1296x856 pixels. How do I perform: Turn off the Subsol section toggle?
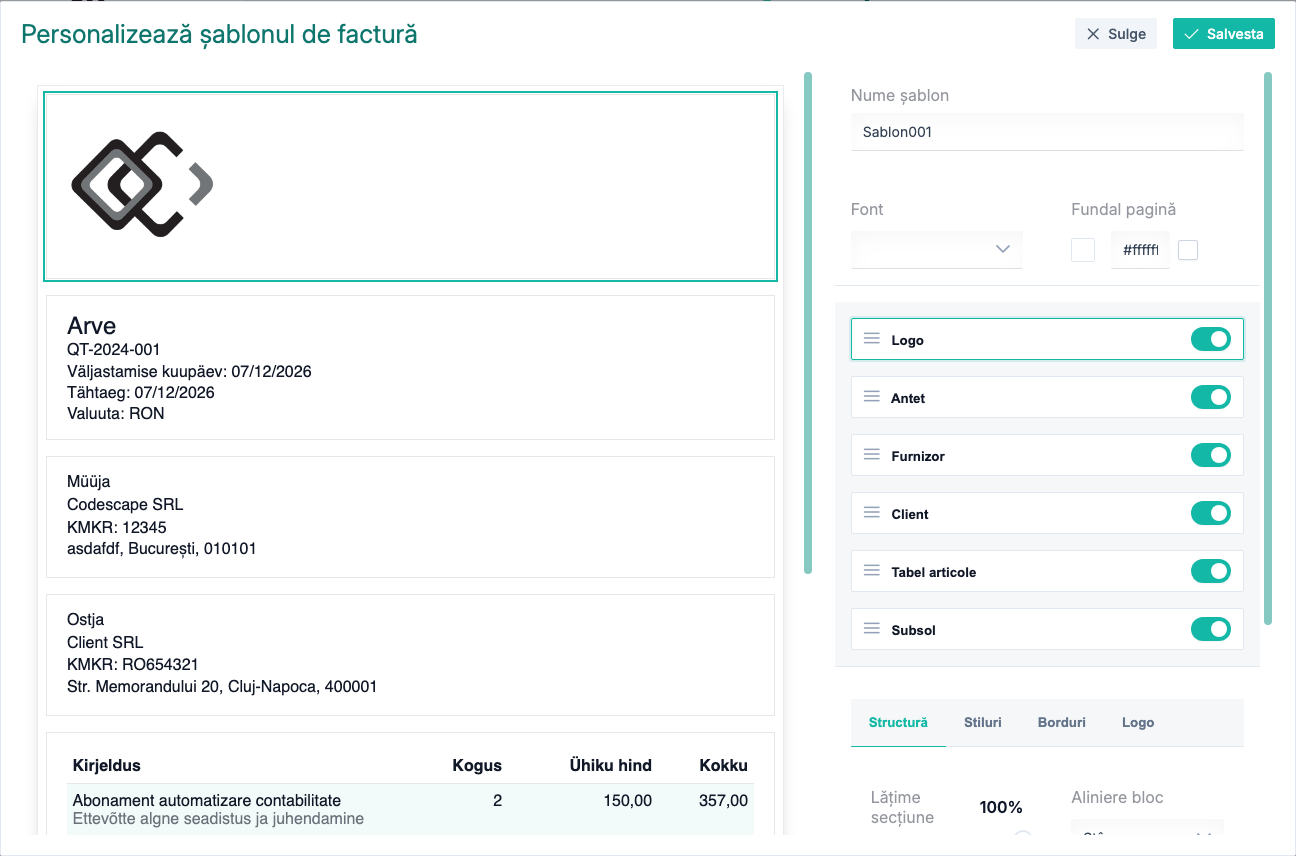click(x=1211, y=629)
